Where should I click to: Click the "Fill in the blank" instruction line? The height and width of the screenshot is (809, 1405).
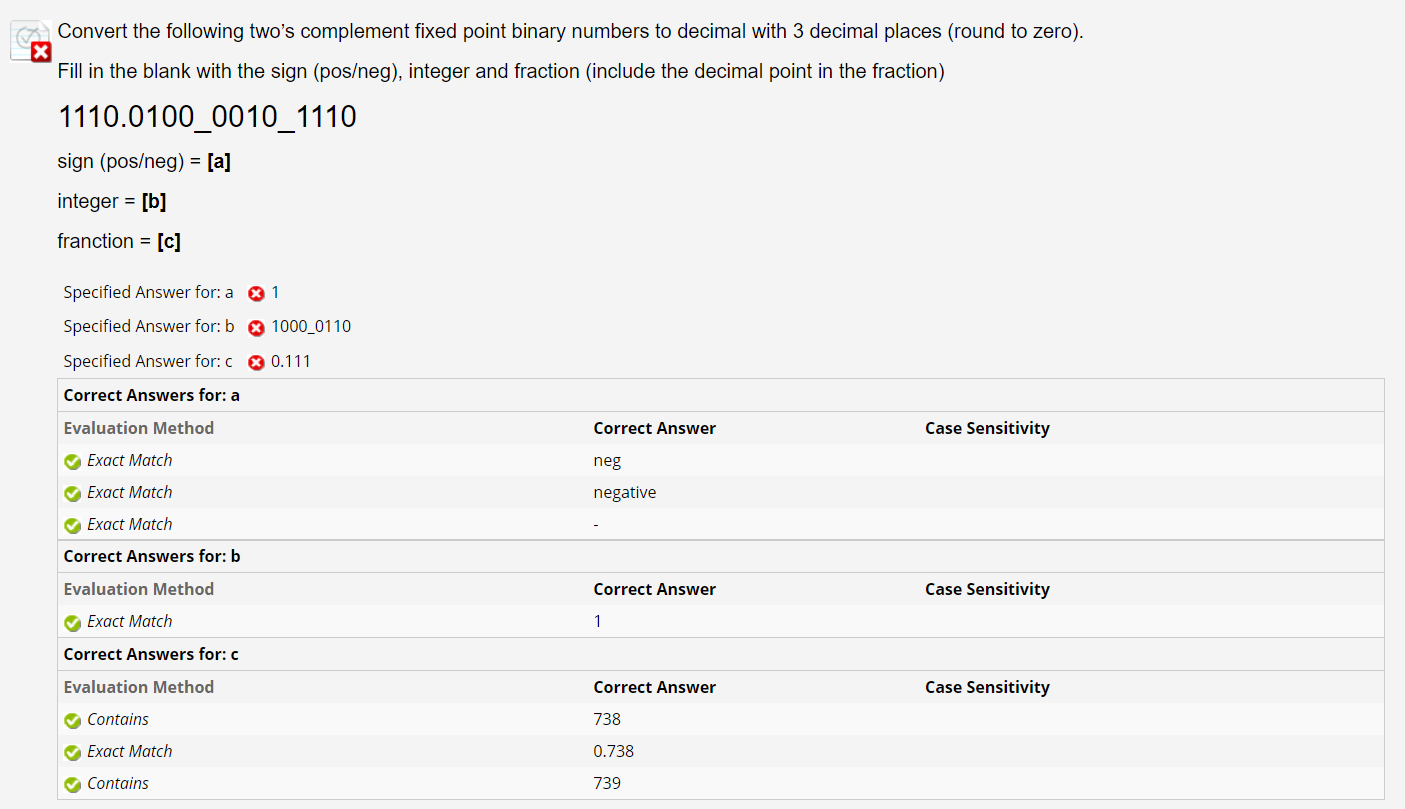coord(501,71)
